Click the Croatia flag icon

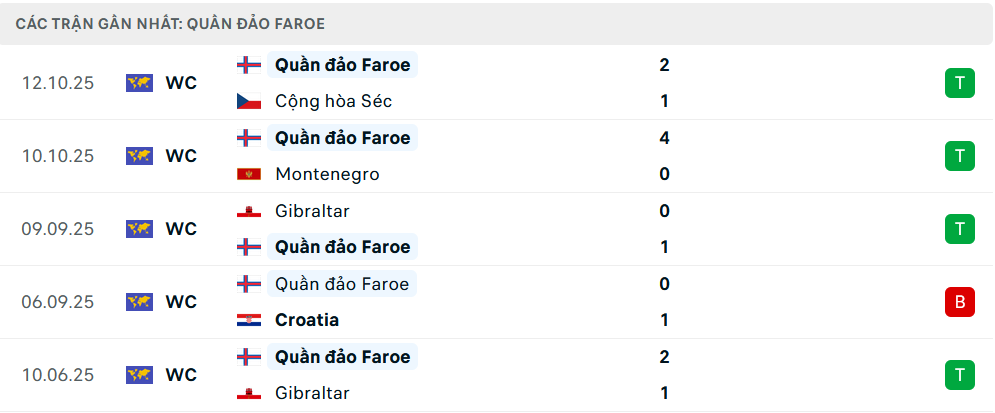[x=248, y=320]
